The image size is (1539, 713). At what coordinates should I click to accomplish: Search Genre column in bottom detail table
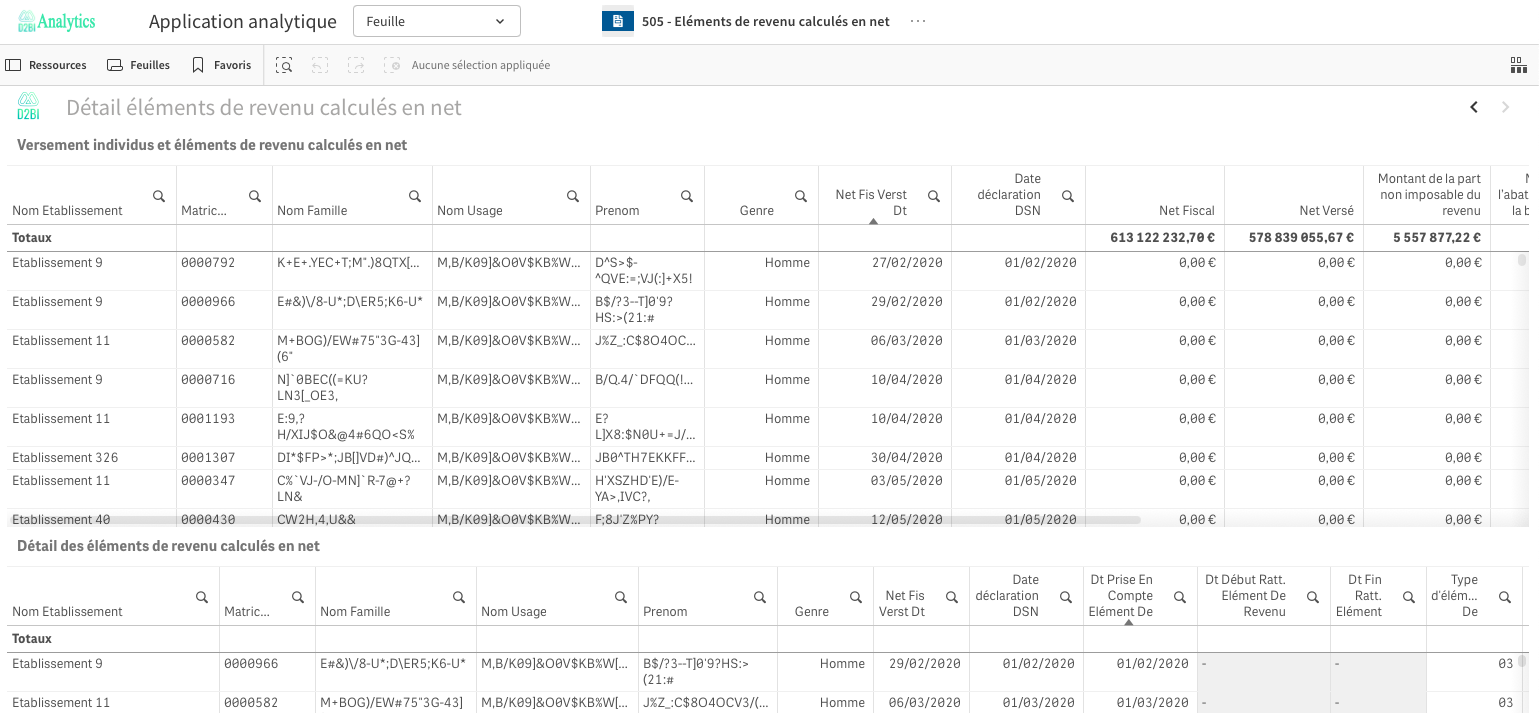(856, 597)
